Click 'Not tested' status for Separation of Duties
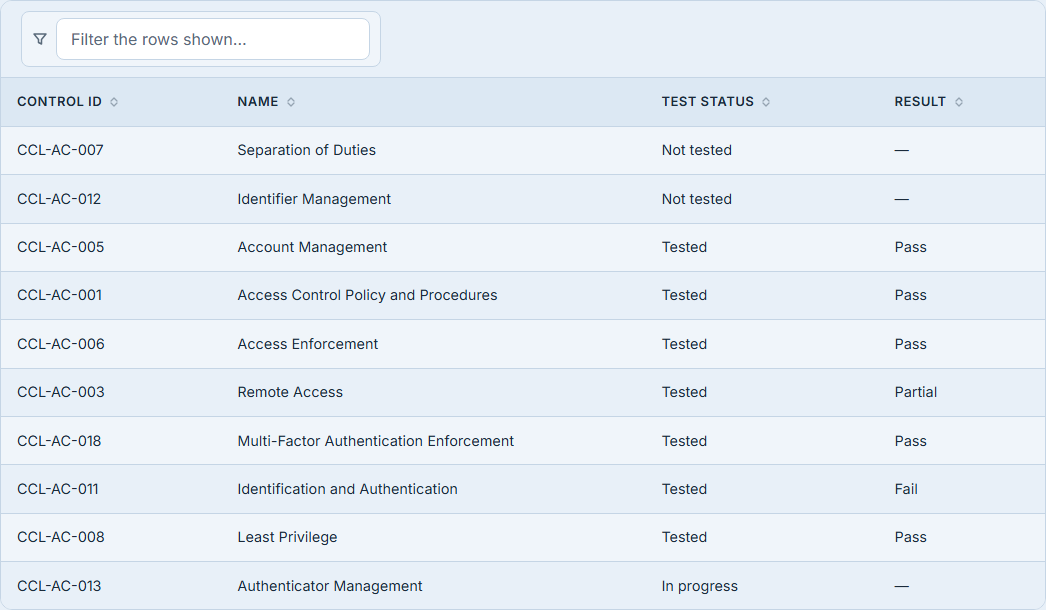 pos(696,150)
